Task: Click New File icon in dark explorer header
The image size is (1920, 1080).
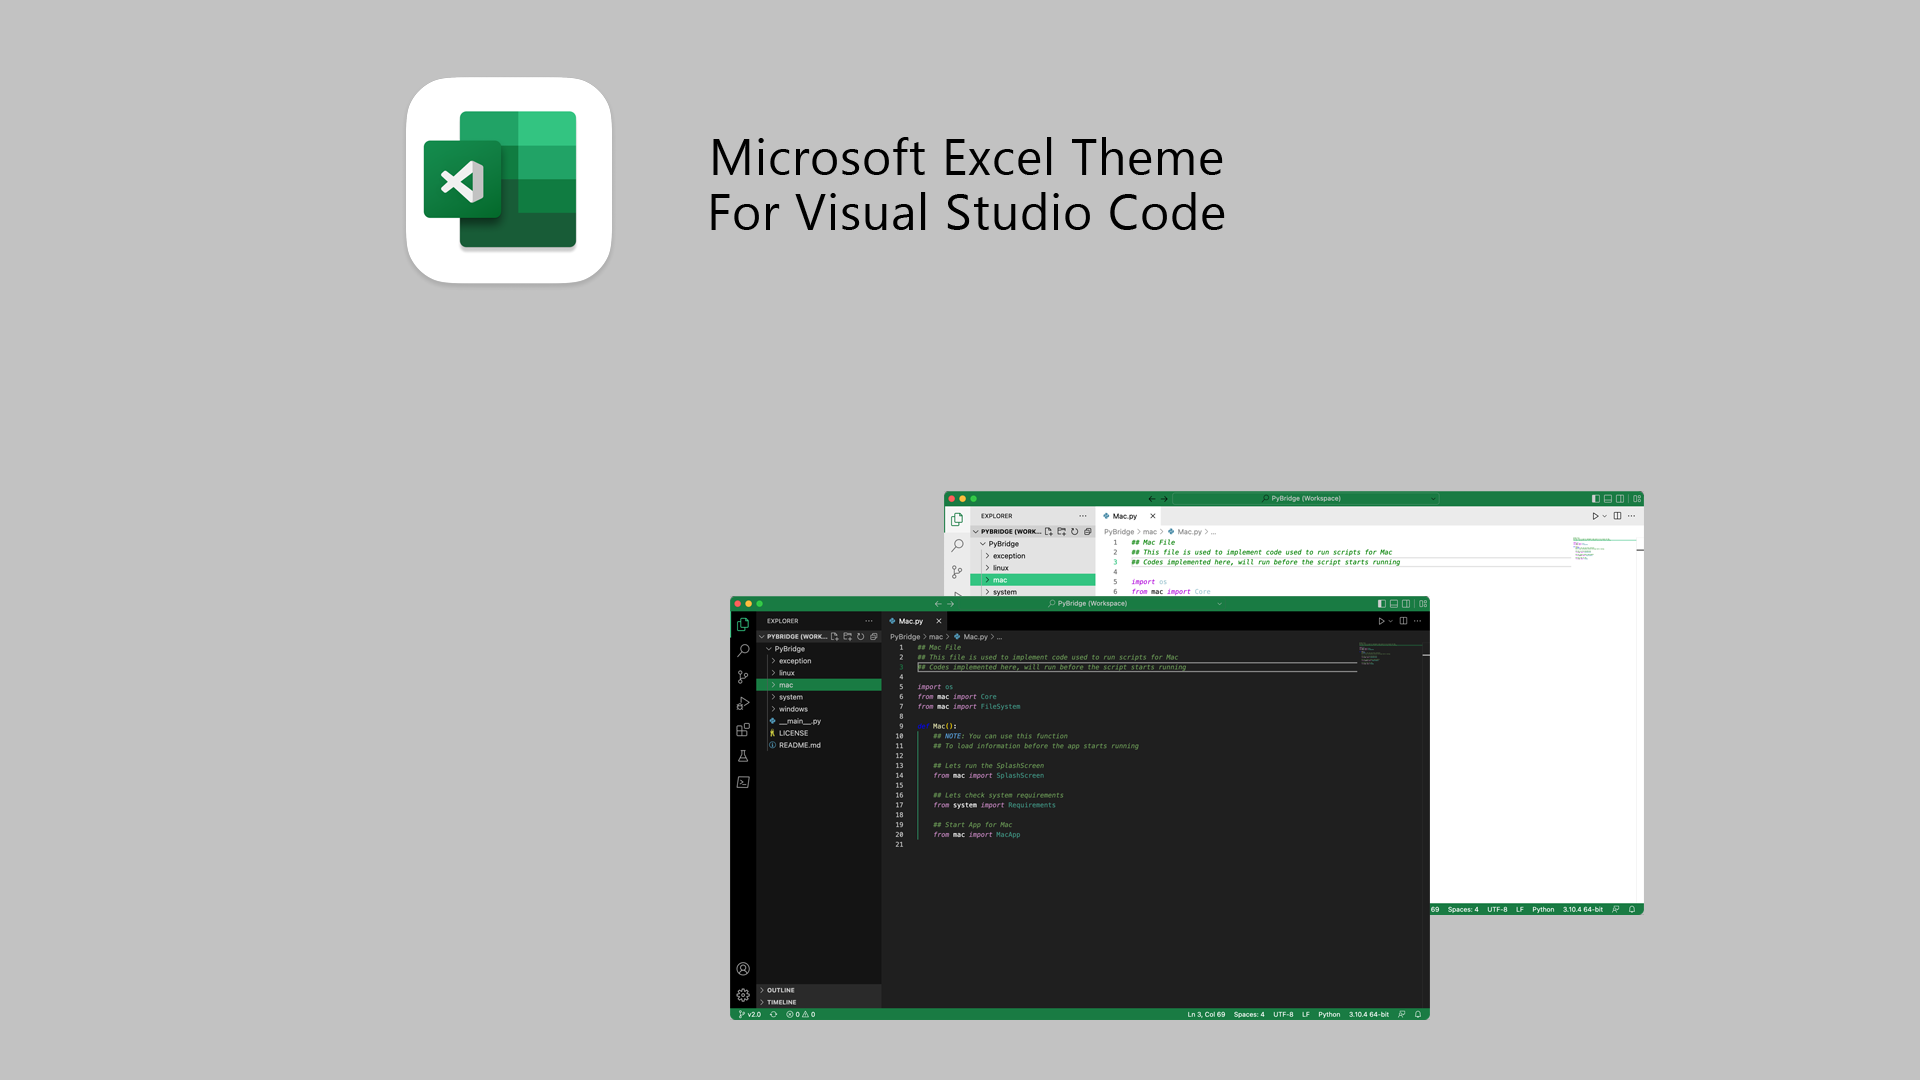Action: (835, 637)
